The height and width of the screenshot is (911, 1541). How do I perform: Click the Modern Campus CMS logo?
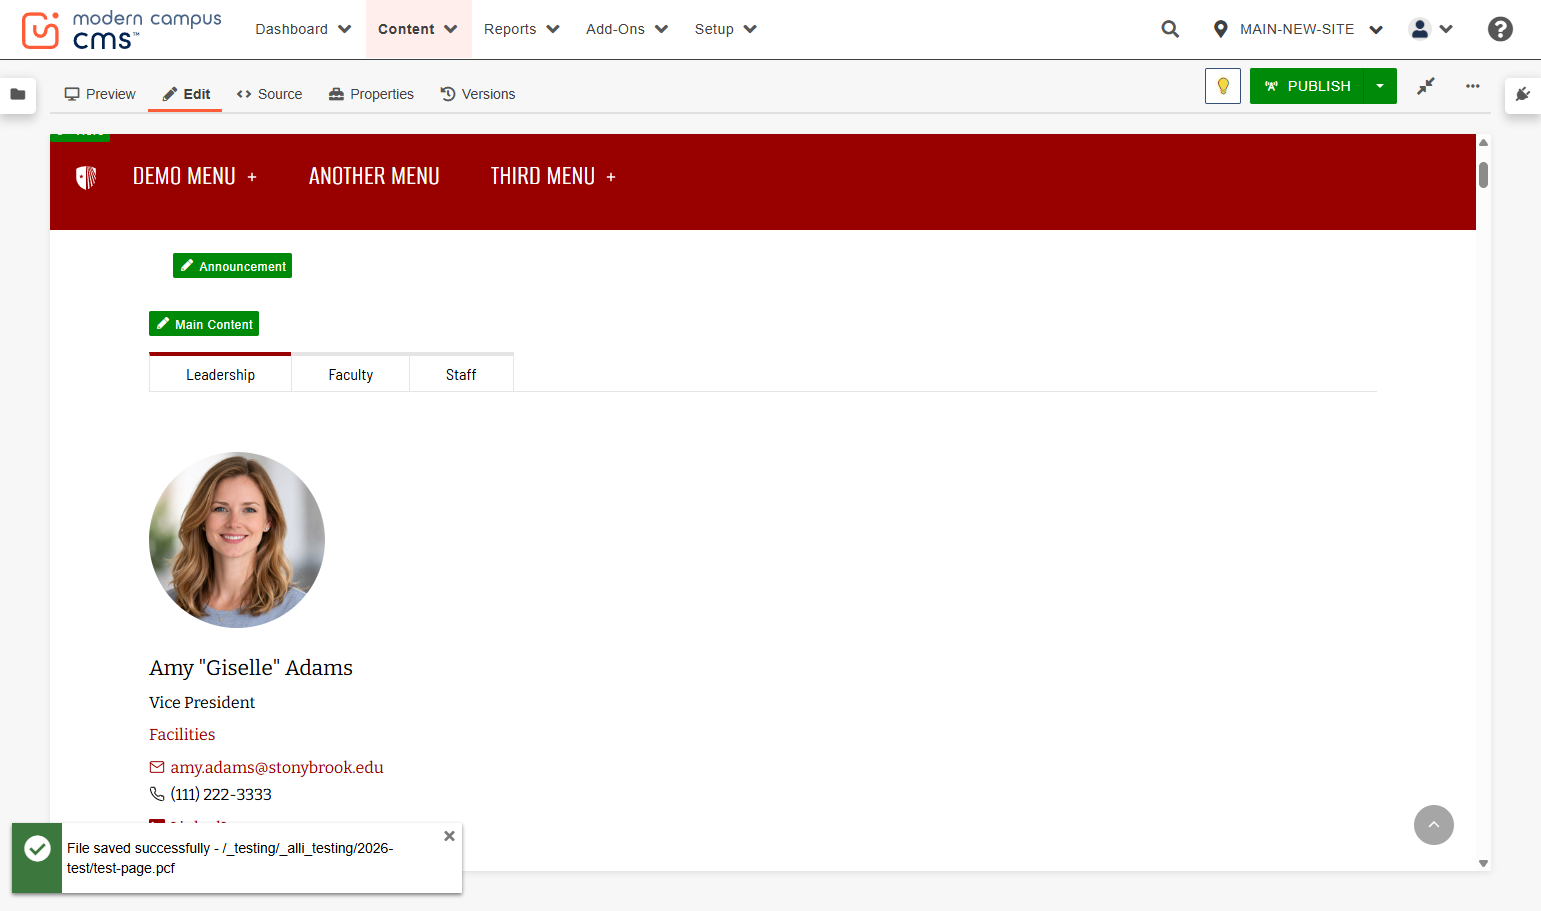121,30
